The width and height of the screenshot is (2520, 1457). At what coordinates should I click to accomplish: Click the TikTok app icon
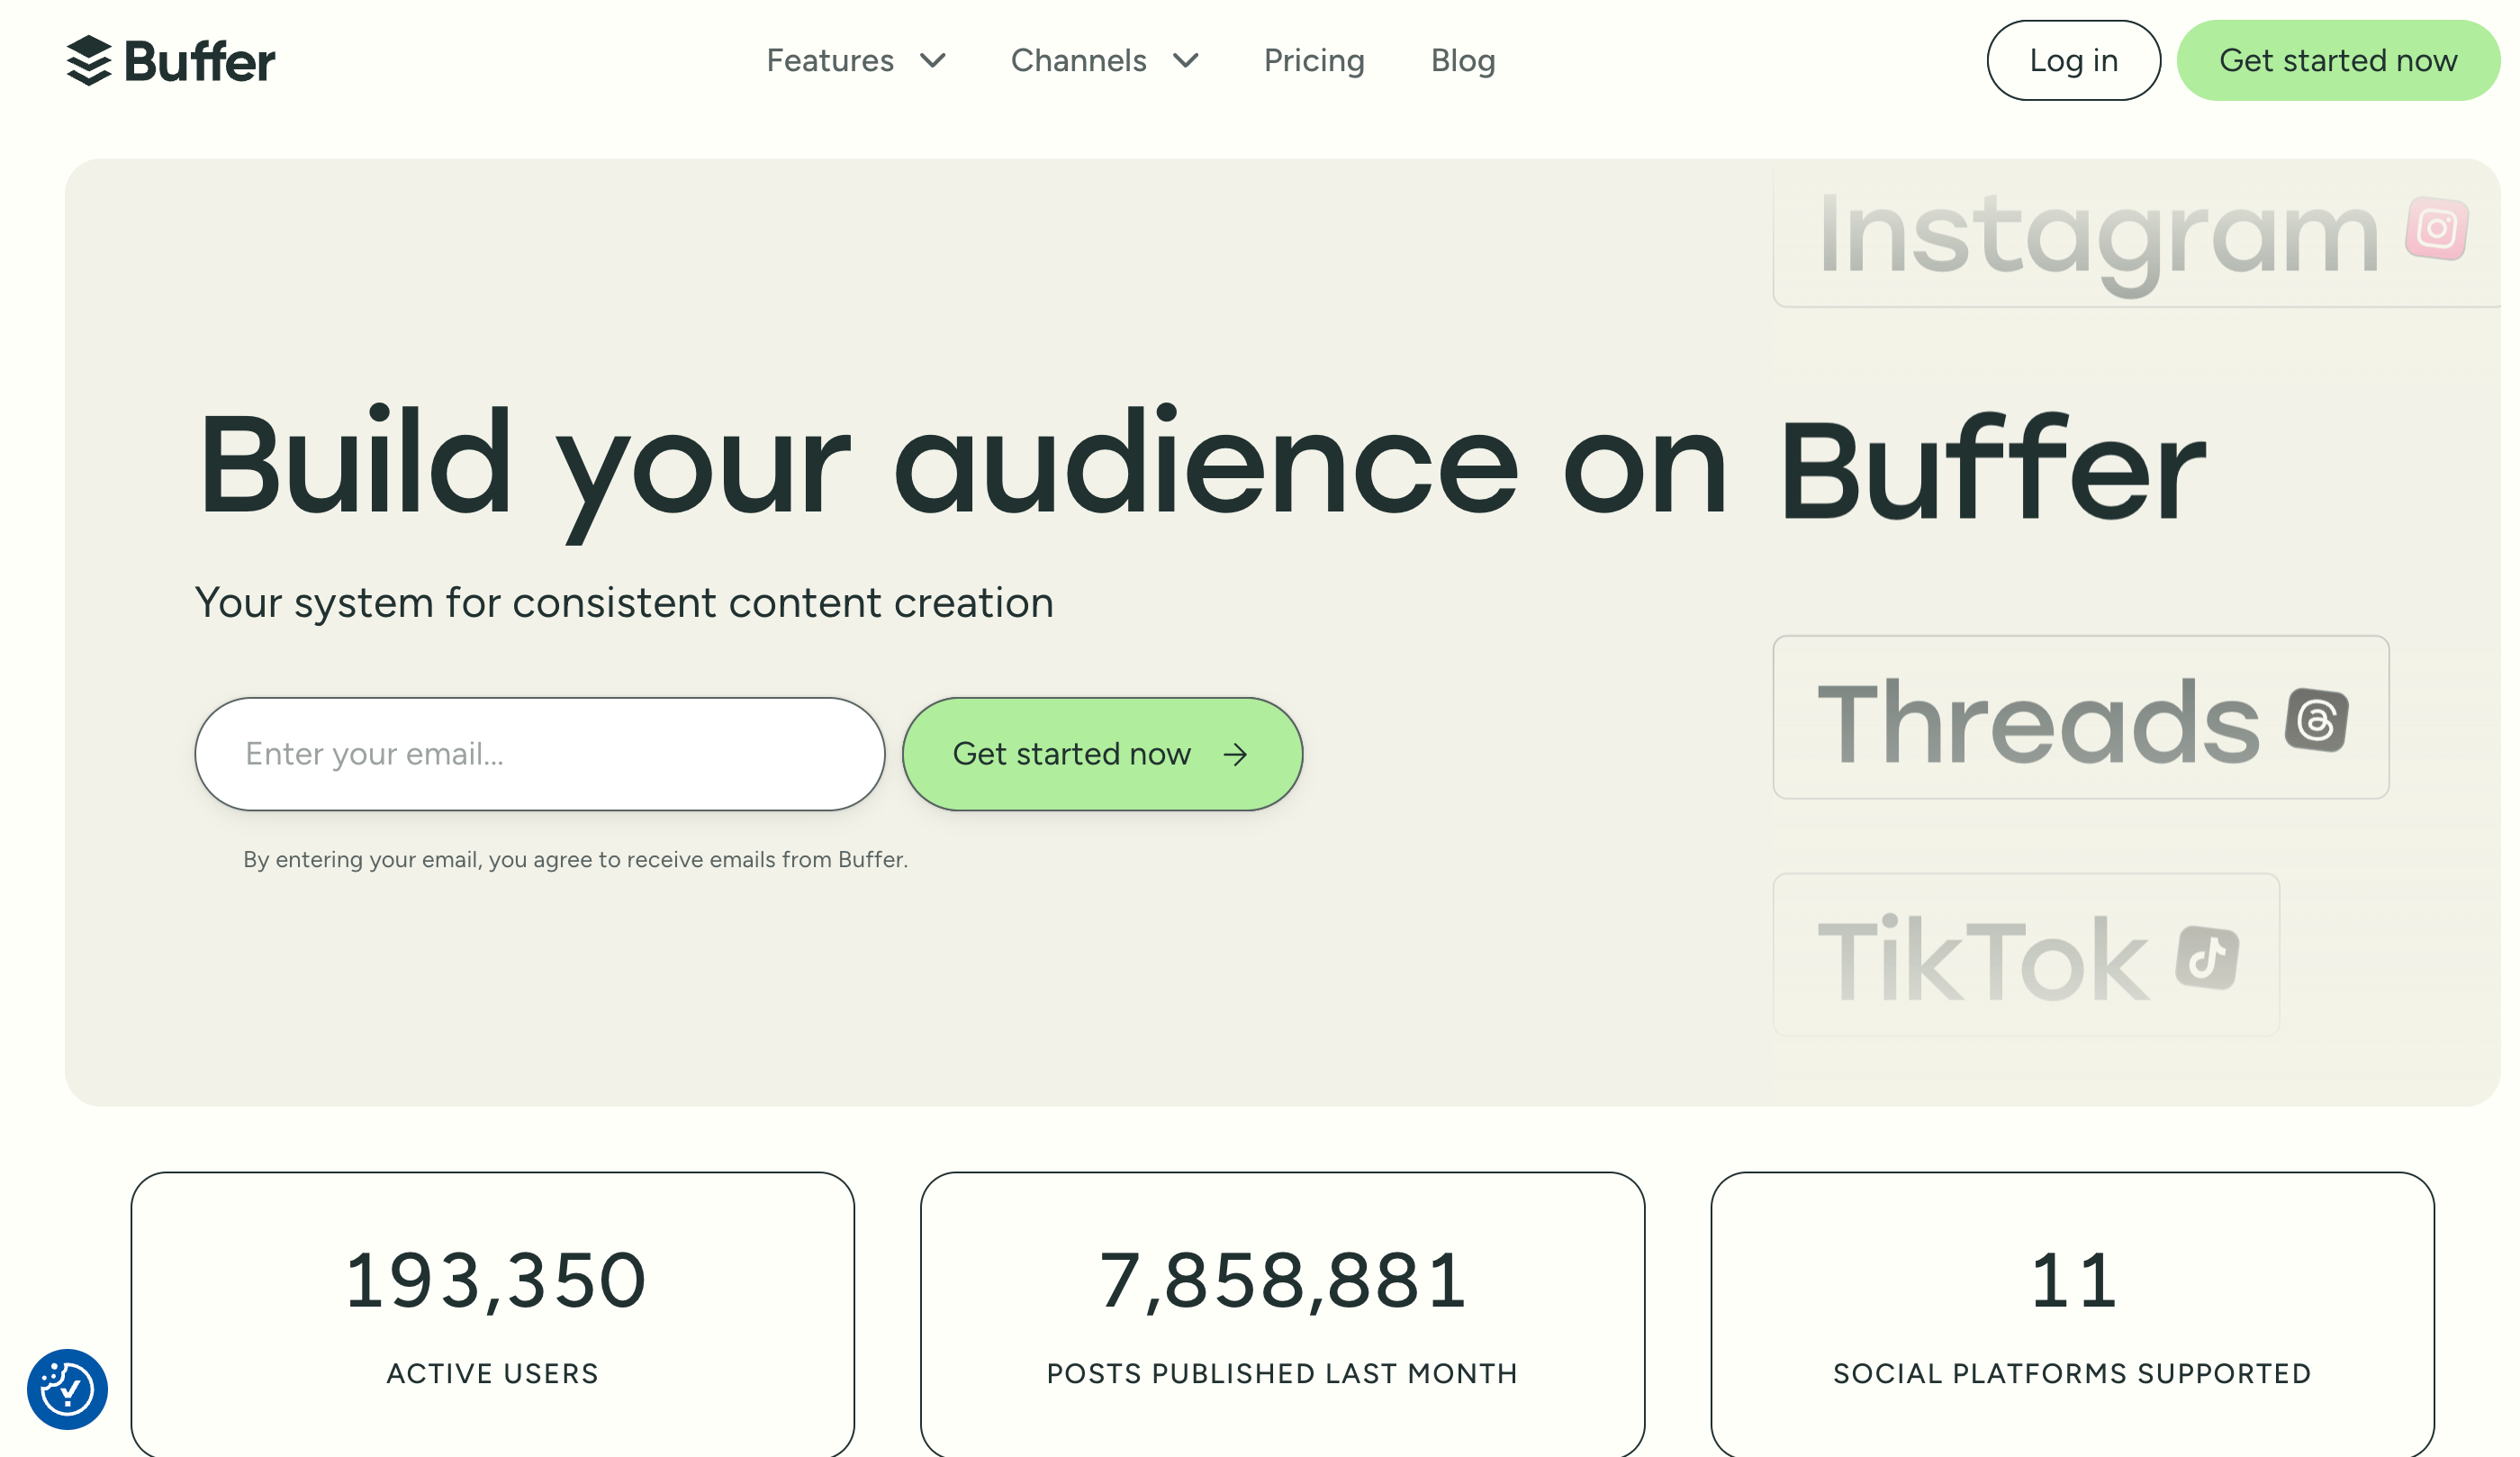point(2209,955)
